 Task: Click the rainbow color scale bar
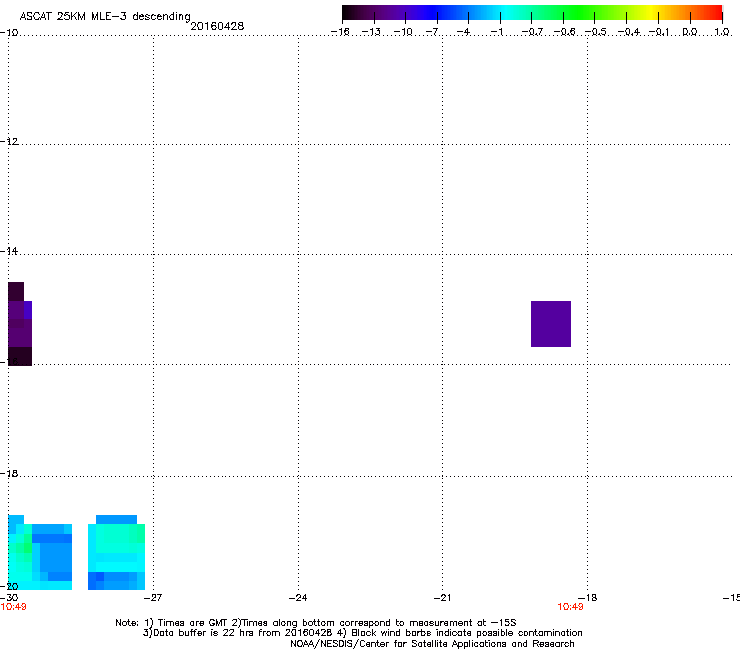(532, 13)
